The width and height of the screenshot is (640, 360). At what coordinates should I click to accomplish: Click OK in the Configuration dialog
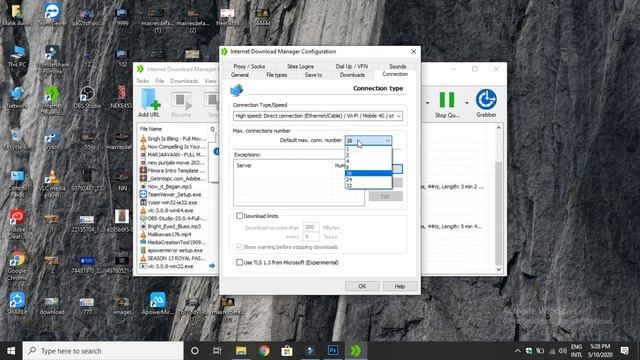[x=362, y=286]
